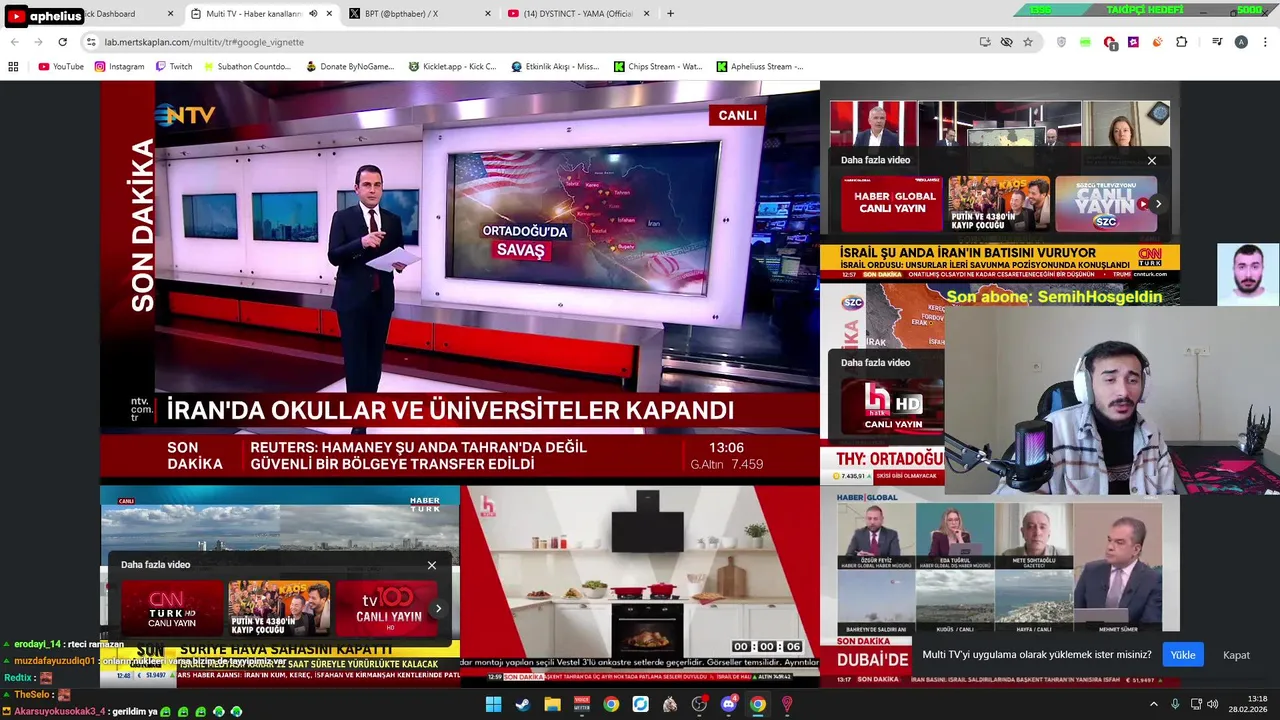Click the orange extension icon in toolbar
The height and width of the screenshot is (720, 1280).
pyautogui.click(x=1157, y=42)
